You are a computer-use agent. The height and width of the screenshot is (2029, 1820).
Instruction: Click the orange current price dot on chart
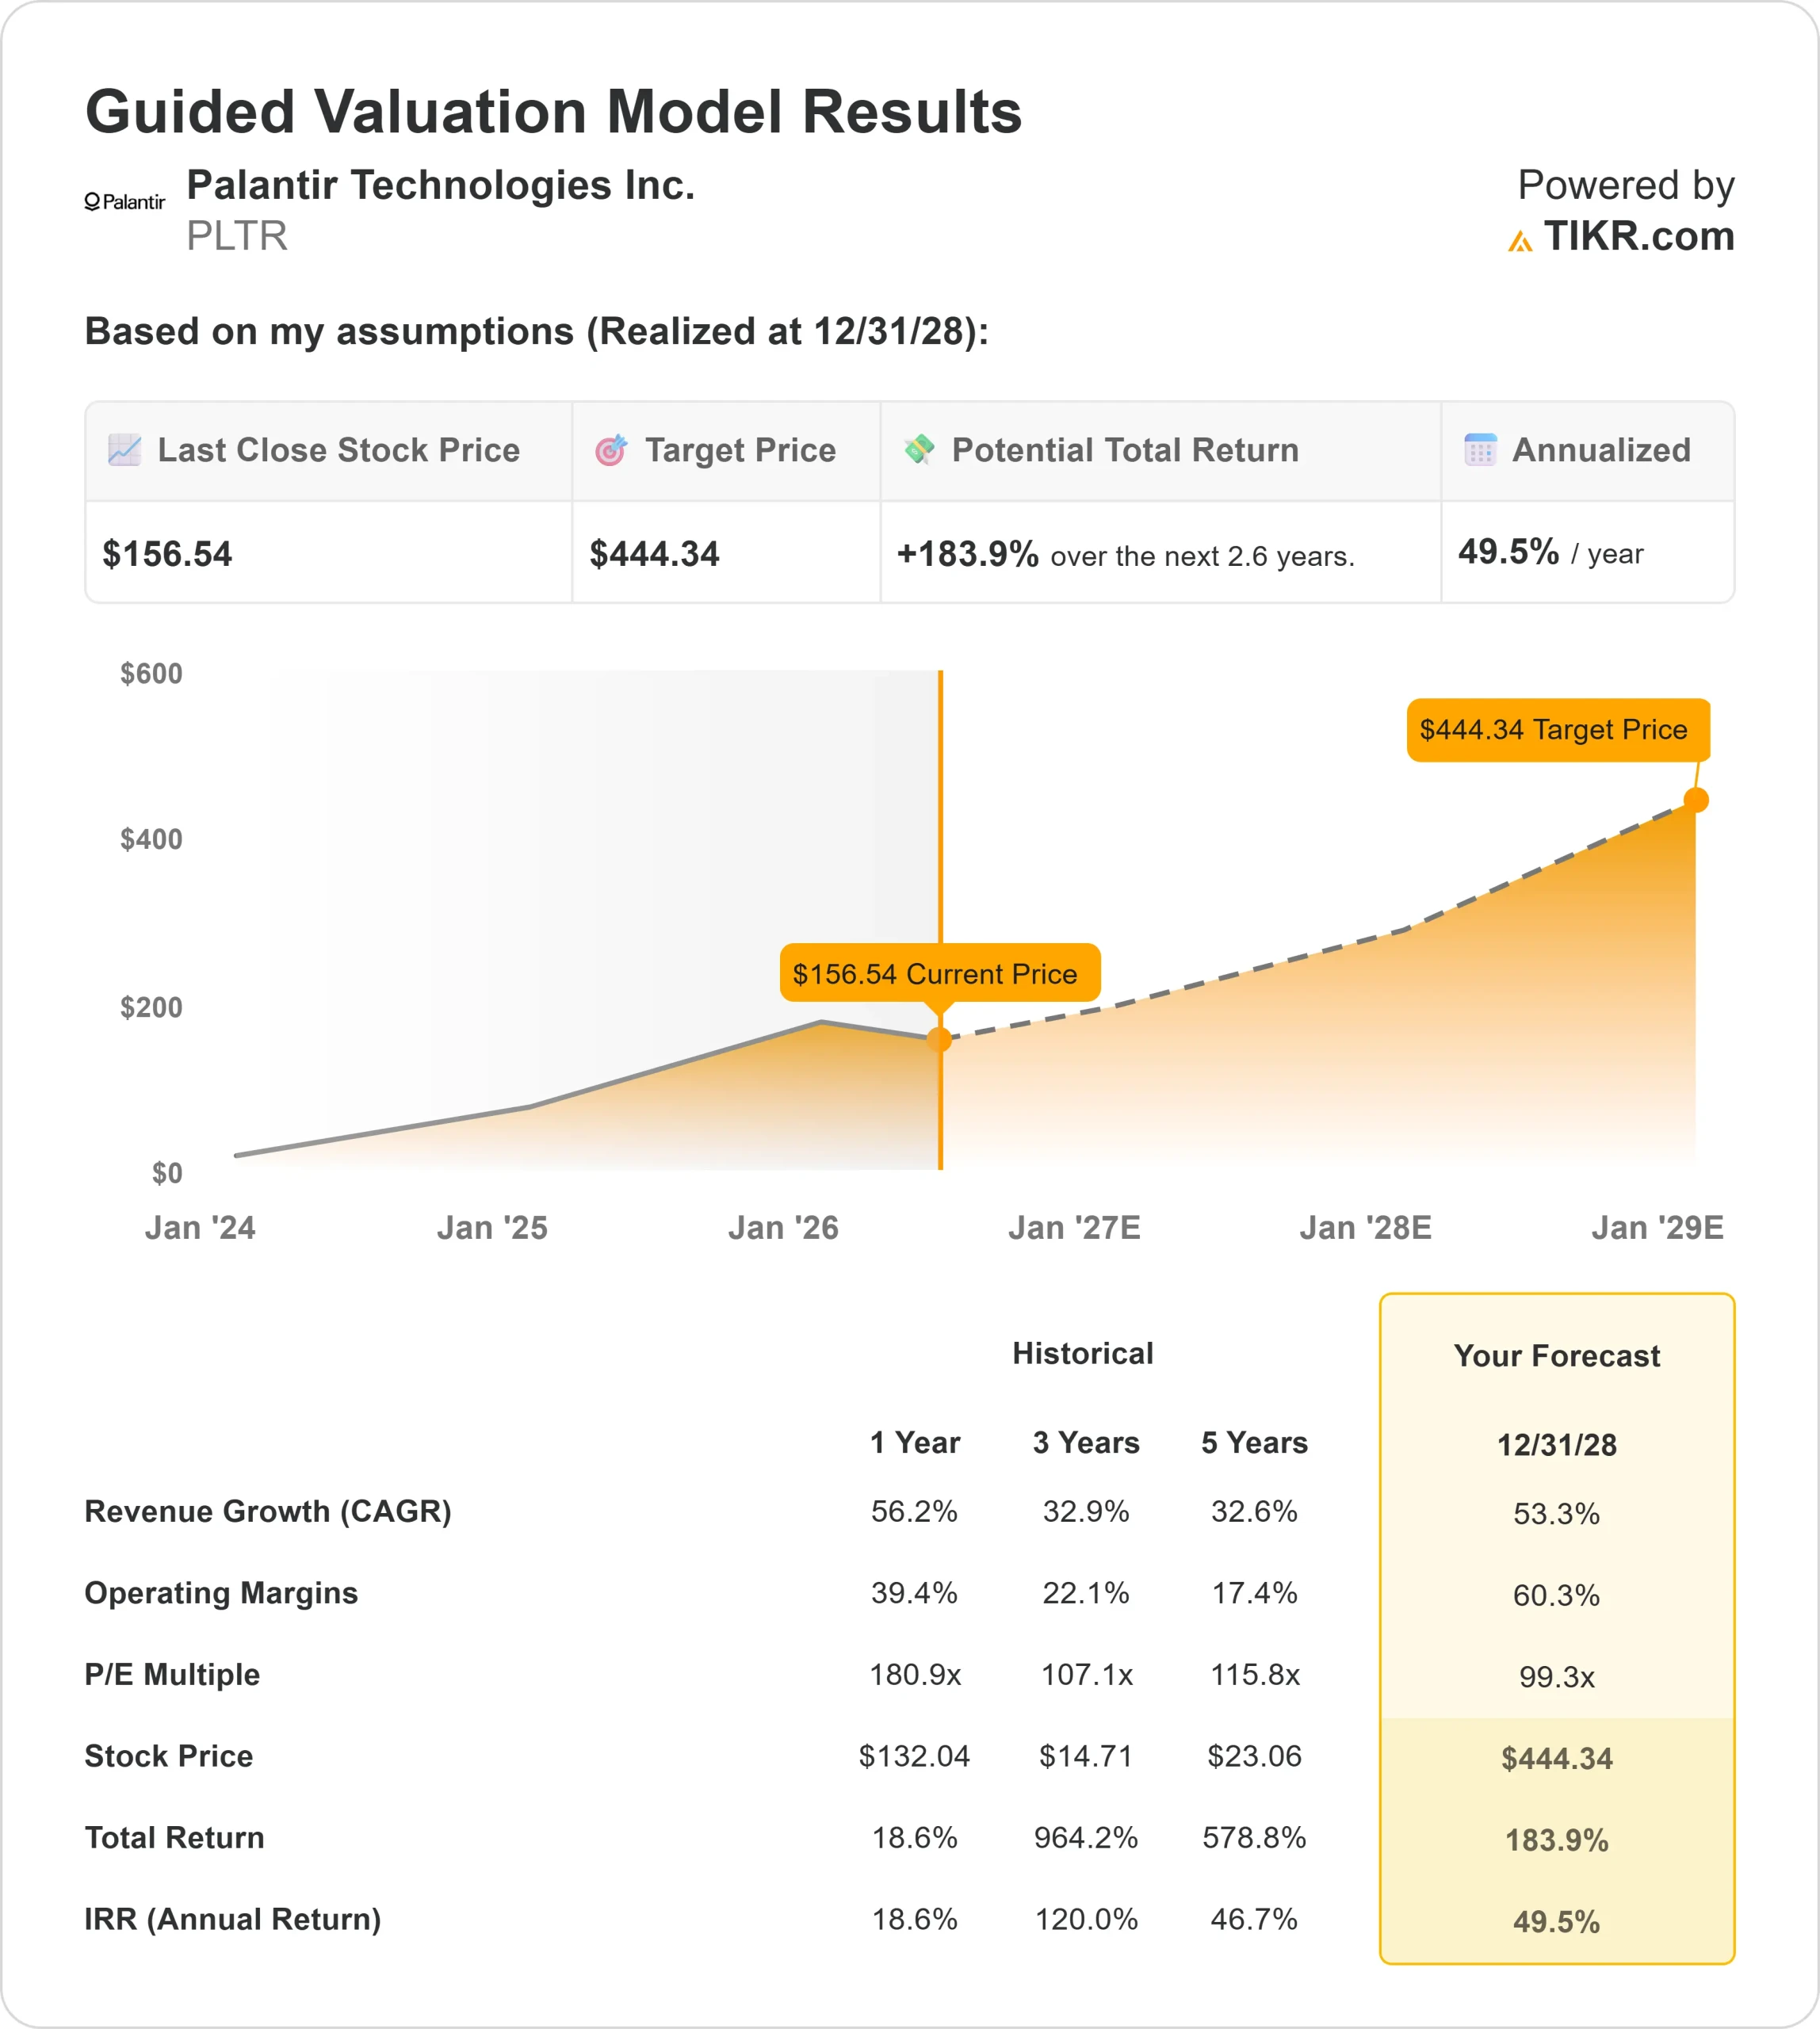coord(940,1040)
